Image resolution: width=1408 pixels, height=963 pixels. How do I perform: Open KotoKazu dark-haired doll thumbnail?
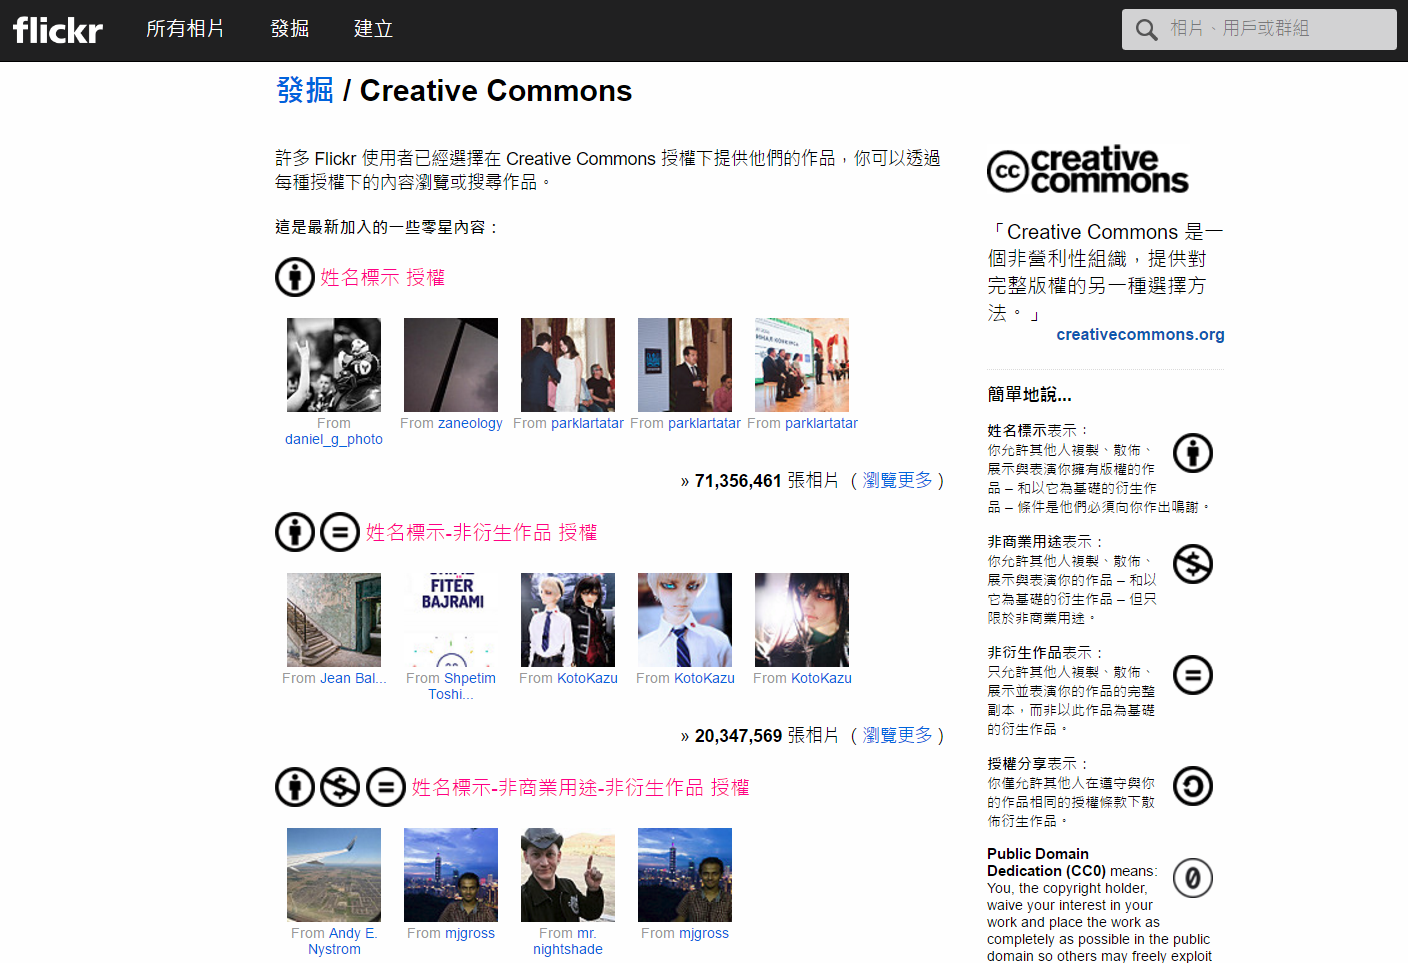802,620
